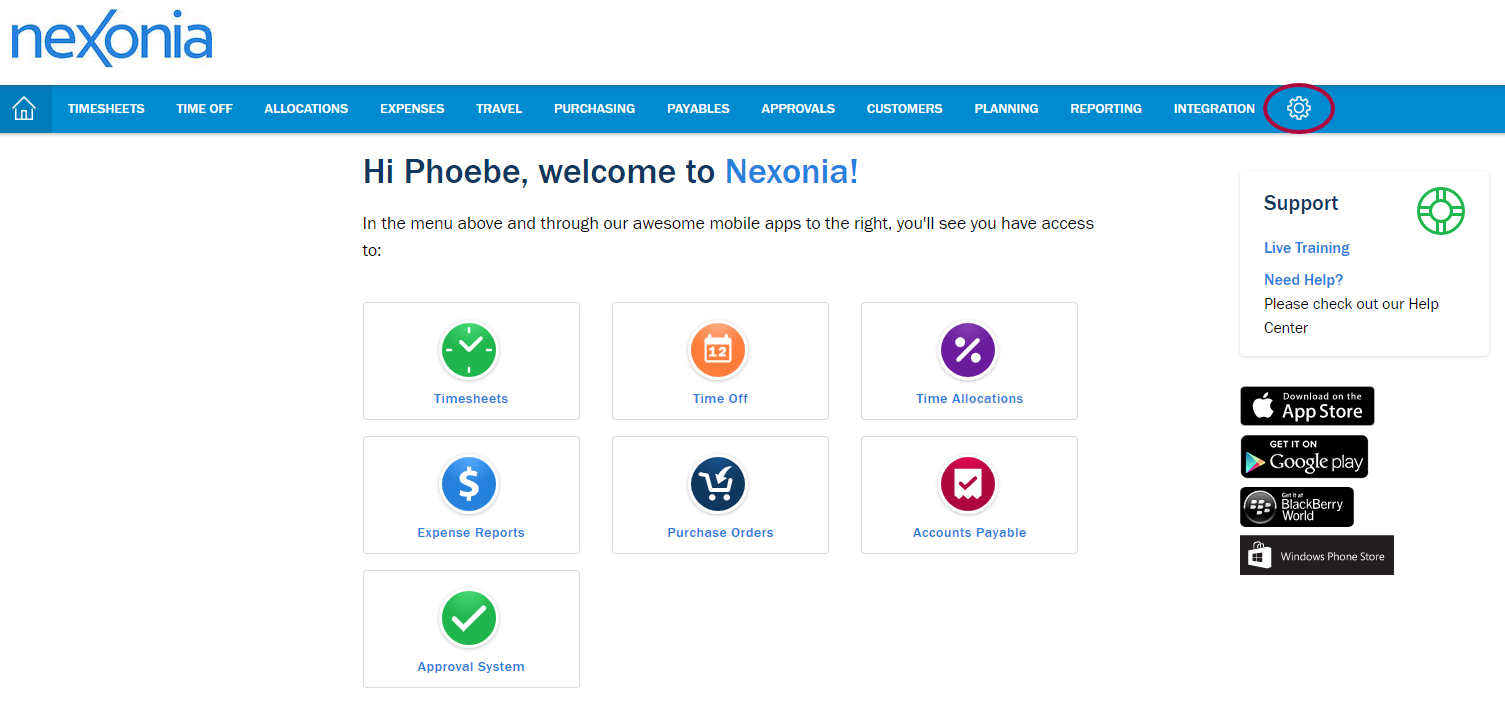The height and width of the screenshot is (704, 1505).
Task: Open the settings gear icon
Action: click(1298, 108)
